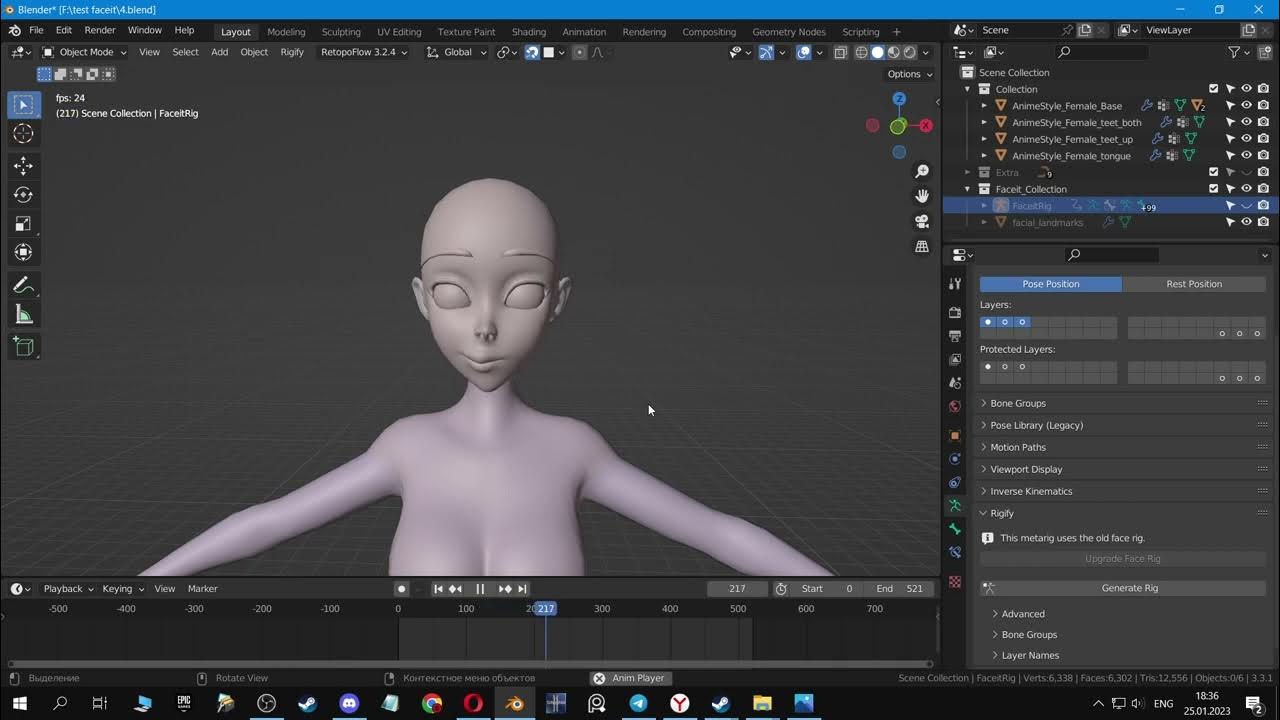Uncheck the Extra collection checkbox

pos(1214,172)
